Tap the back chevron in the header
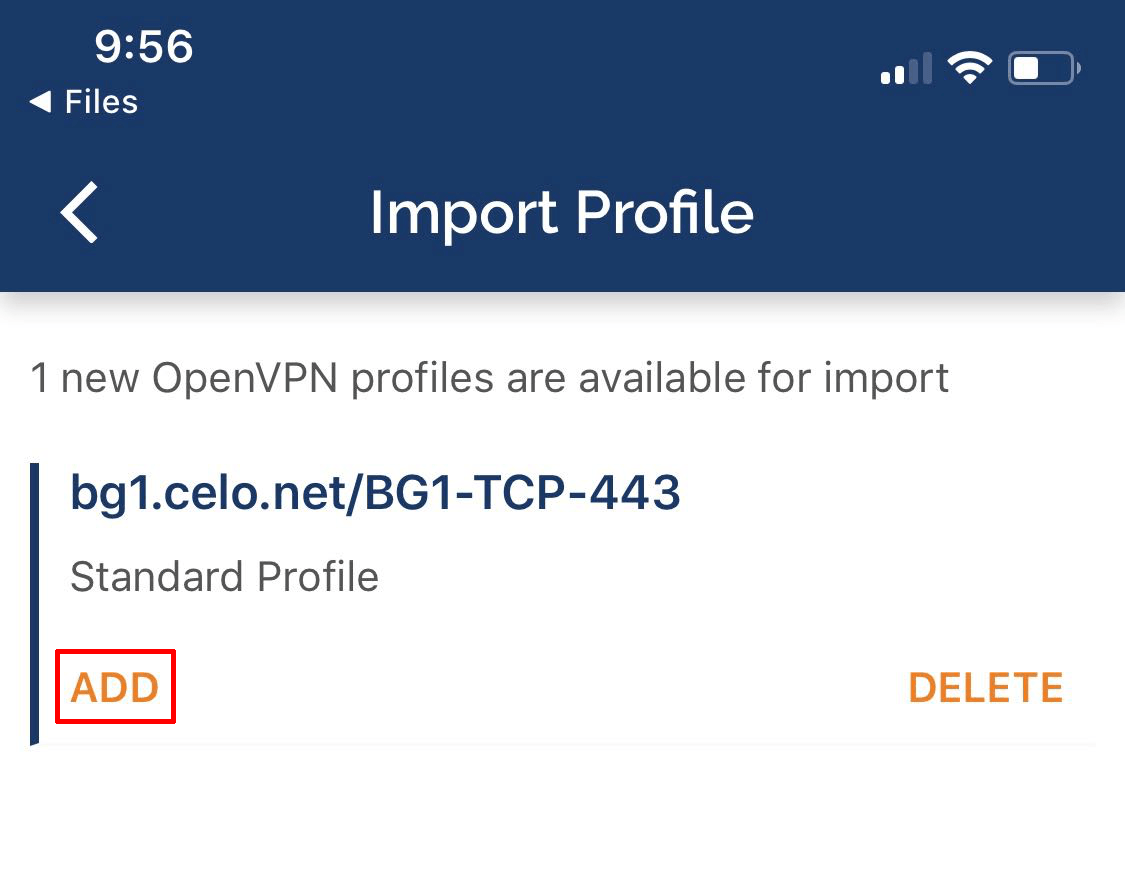Screen dimensions: 1125x894 [x=79, y=212]
